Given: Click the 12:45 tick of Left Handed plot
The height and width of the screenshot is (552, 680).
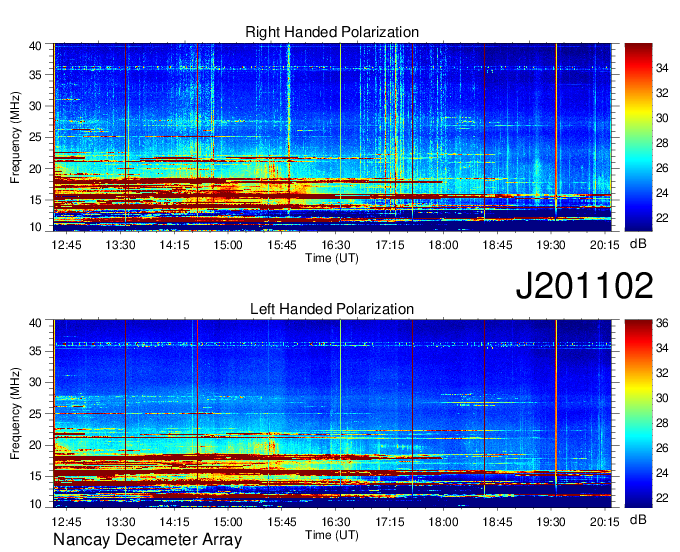Looking at the screenshot, I should [x=66, y=522].
